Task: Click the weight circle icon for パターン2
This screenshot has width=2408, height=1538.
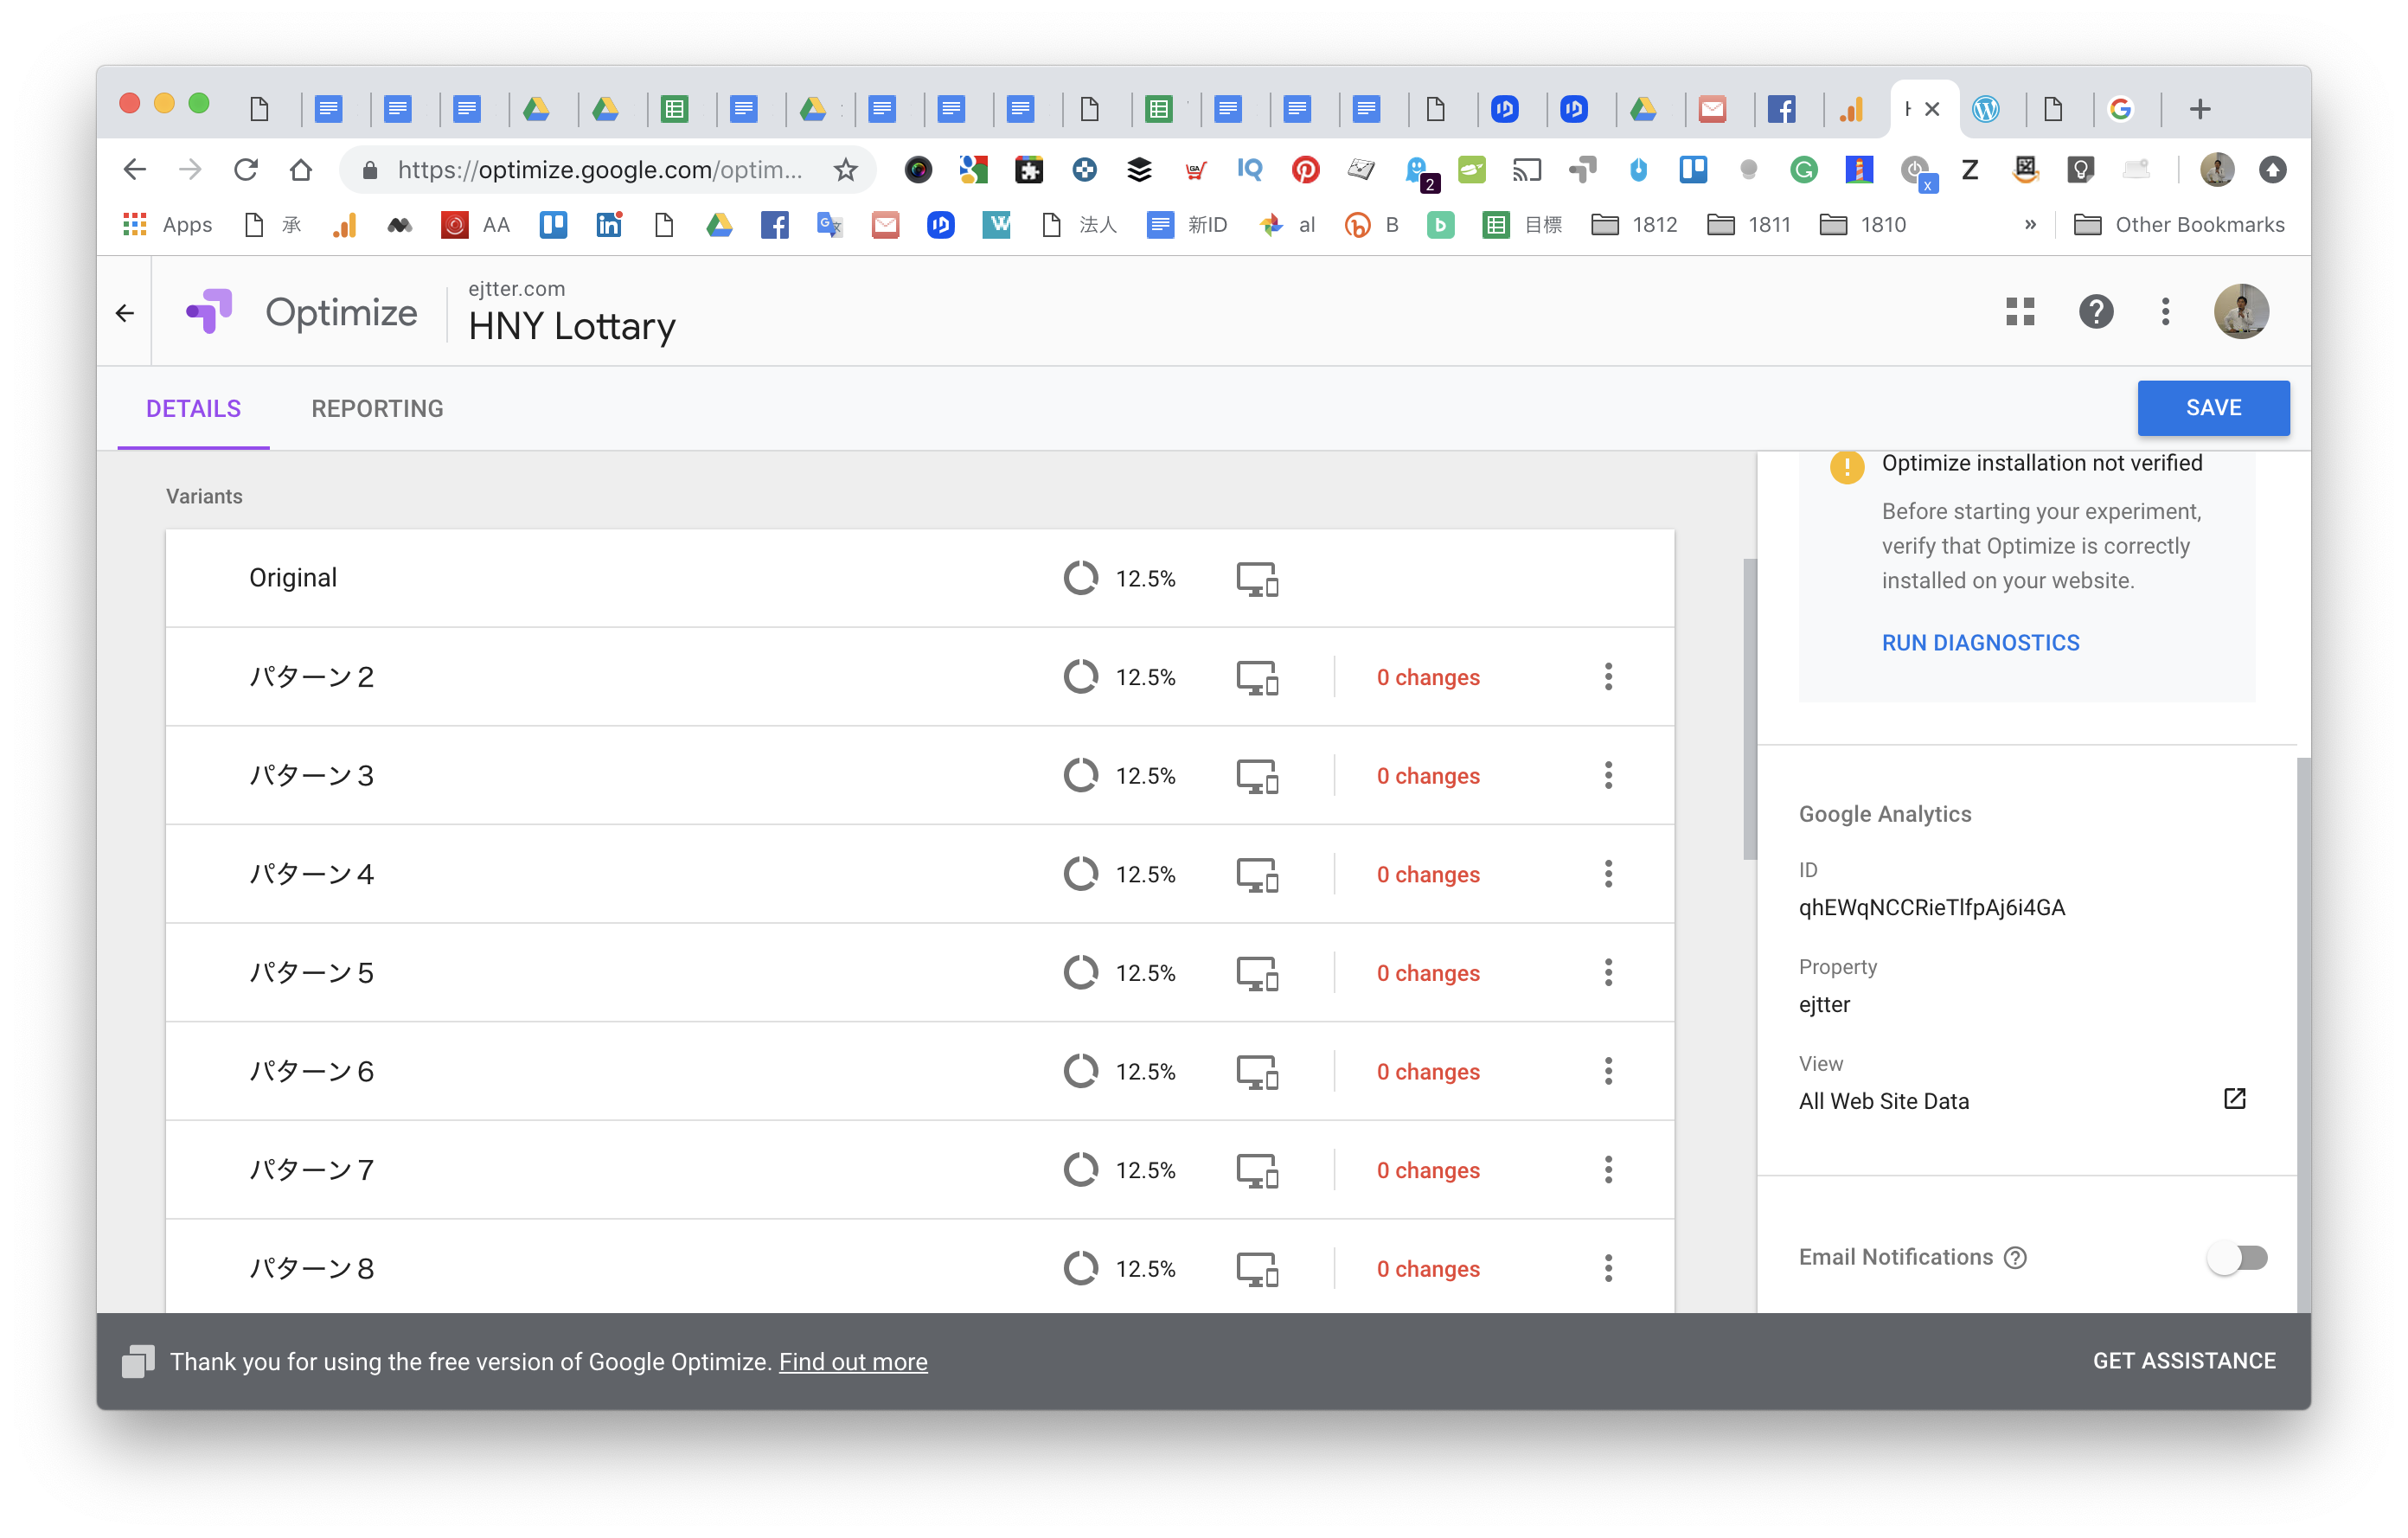Action: click(1080, 677)
